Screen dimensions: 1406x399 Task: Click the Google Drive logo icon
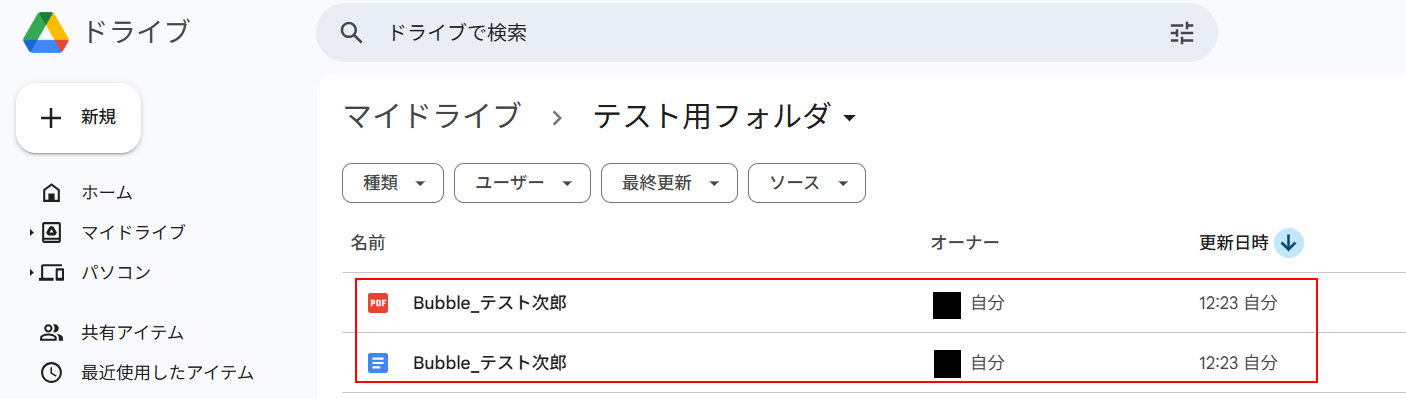pos(46,32)
